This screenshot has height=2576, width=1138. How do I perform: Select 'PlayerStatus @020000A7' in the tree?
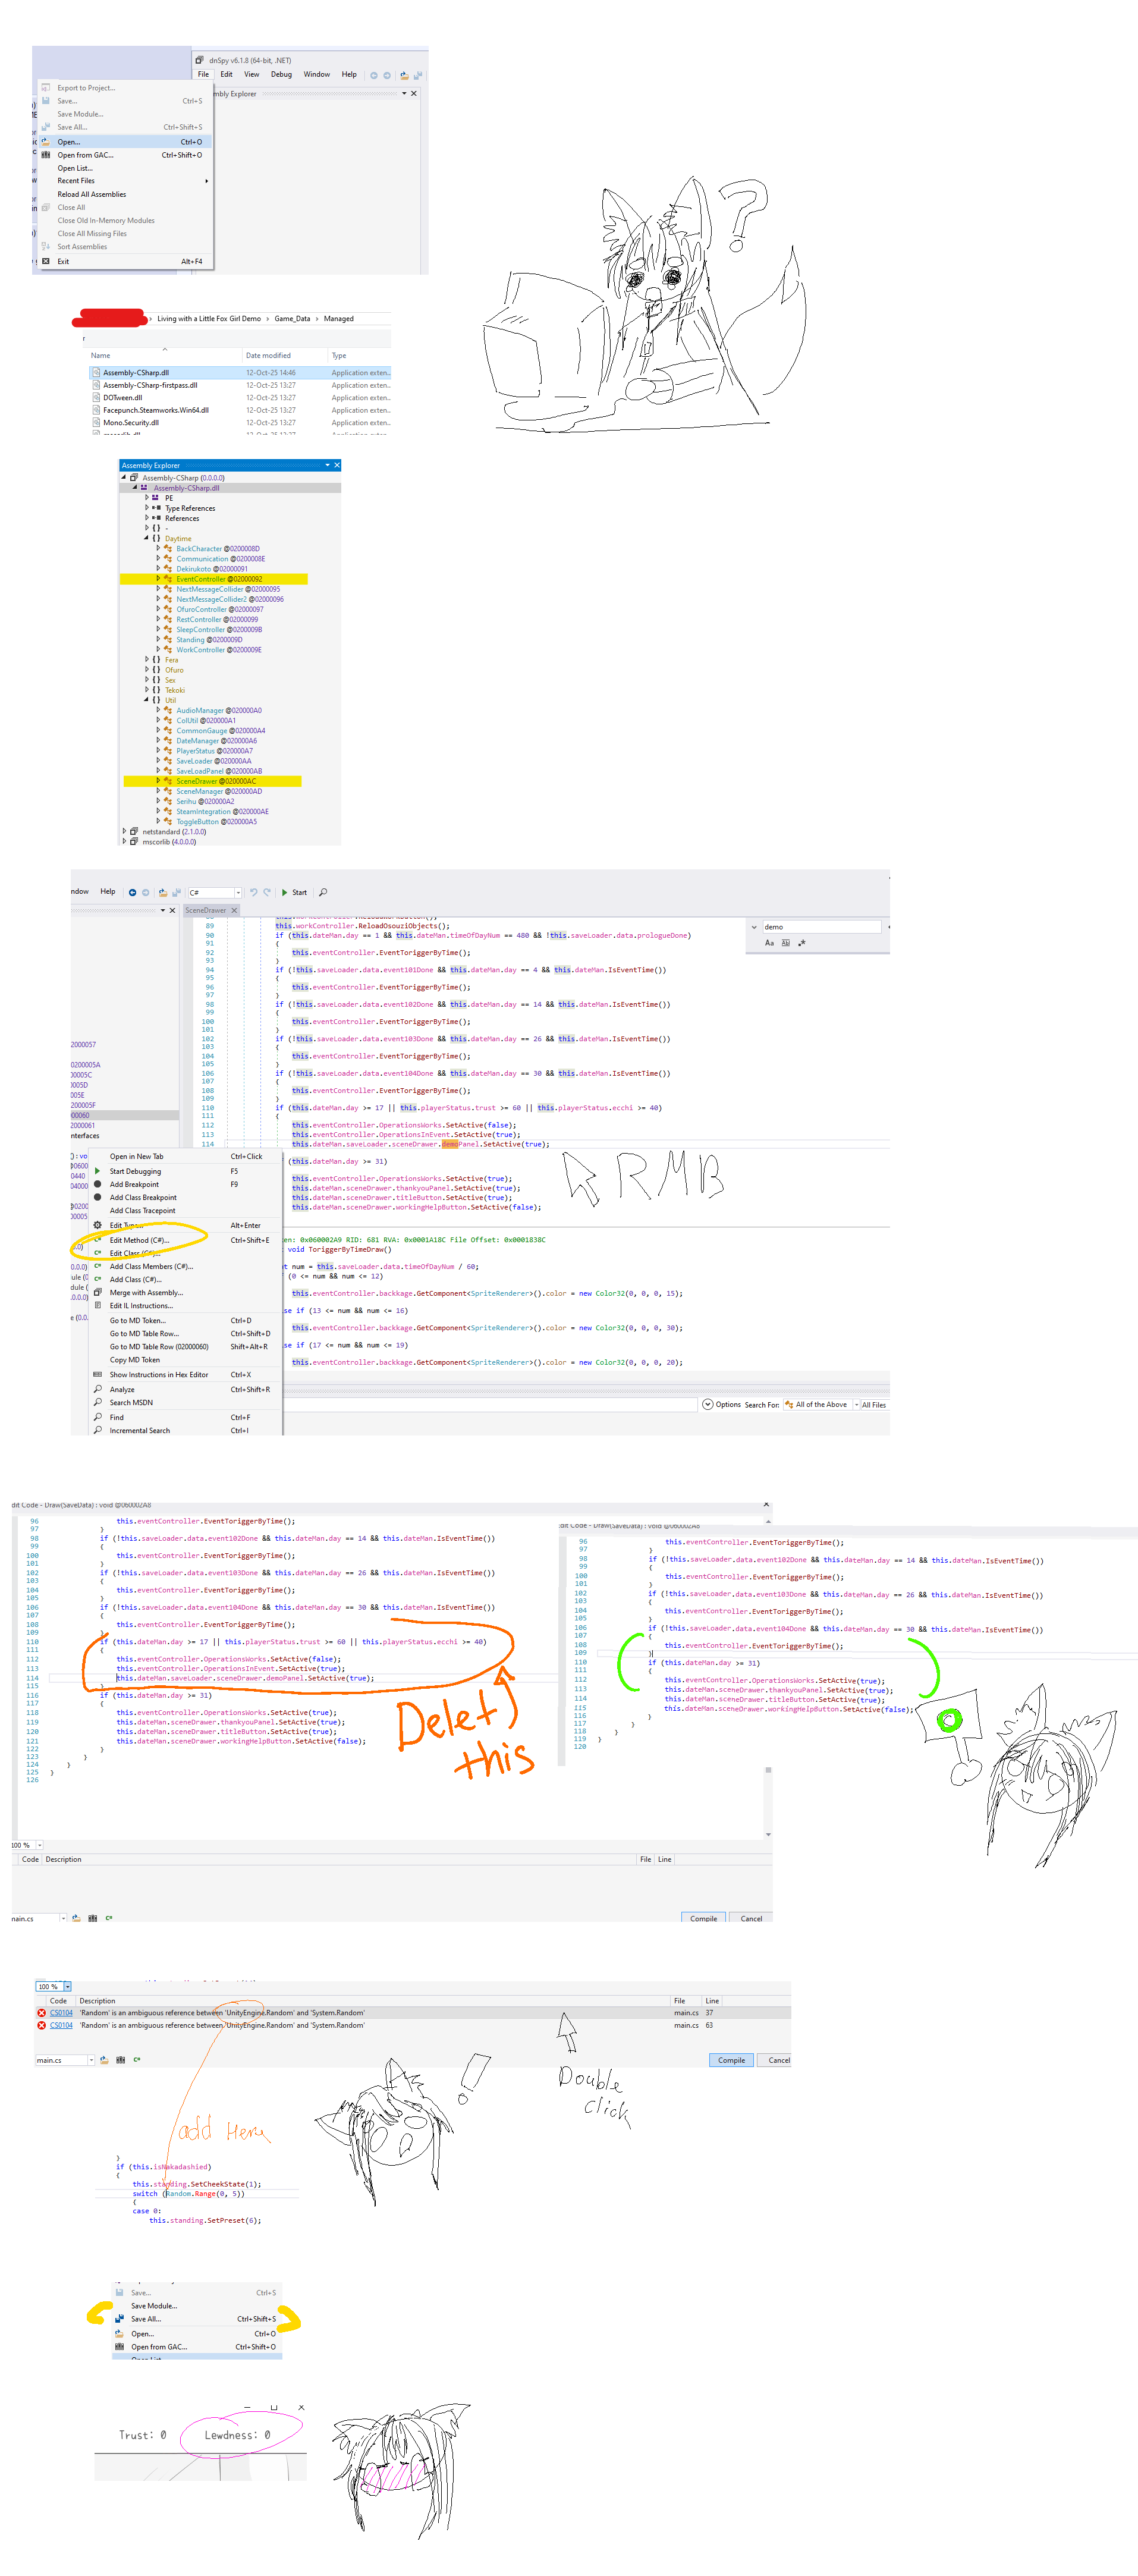[214, 751]
